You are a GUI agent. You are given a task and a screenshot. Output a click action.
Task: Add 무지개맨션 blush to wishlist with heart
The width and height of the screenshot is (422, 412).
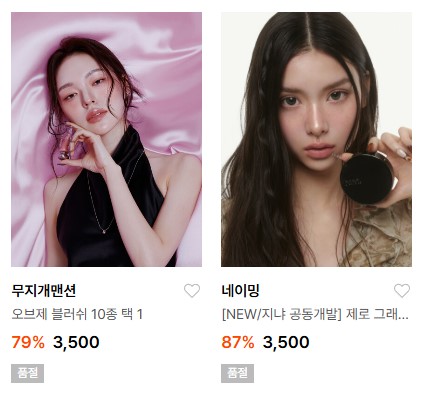(192, 291)
